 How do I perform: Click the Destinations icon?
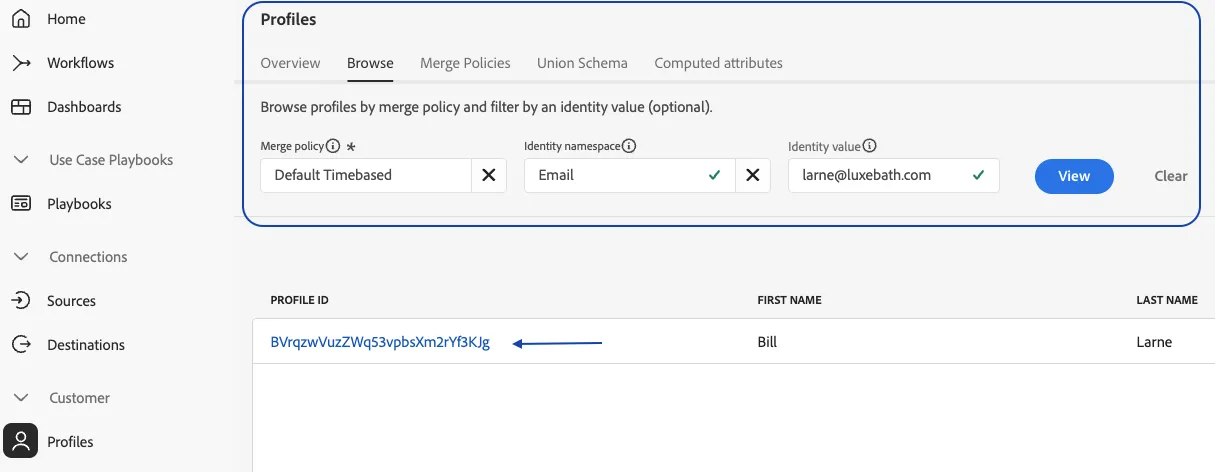(21, 345)
